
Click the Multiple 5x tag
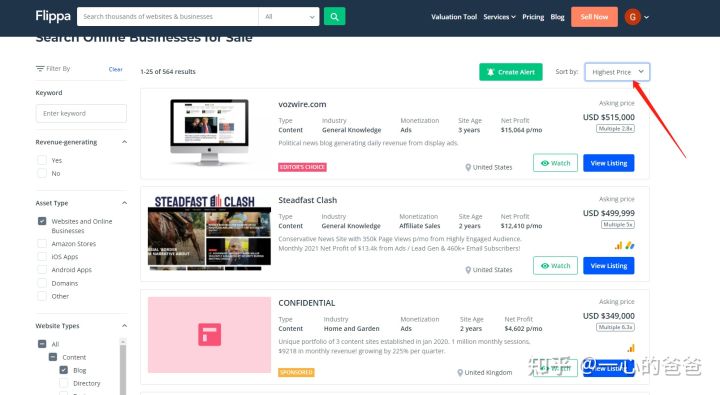pyautogui.click(x=618, y=225)
